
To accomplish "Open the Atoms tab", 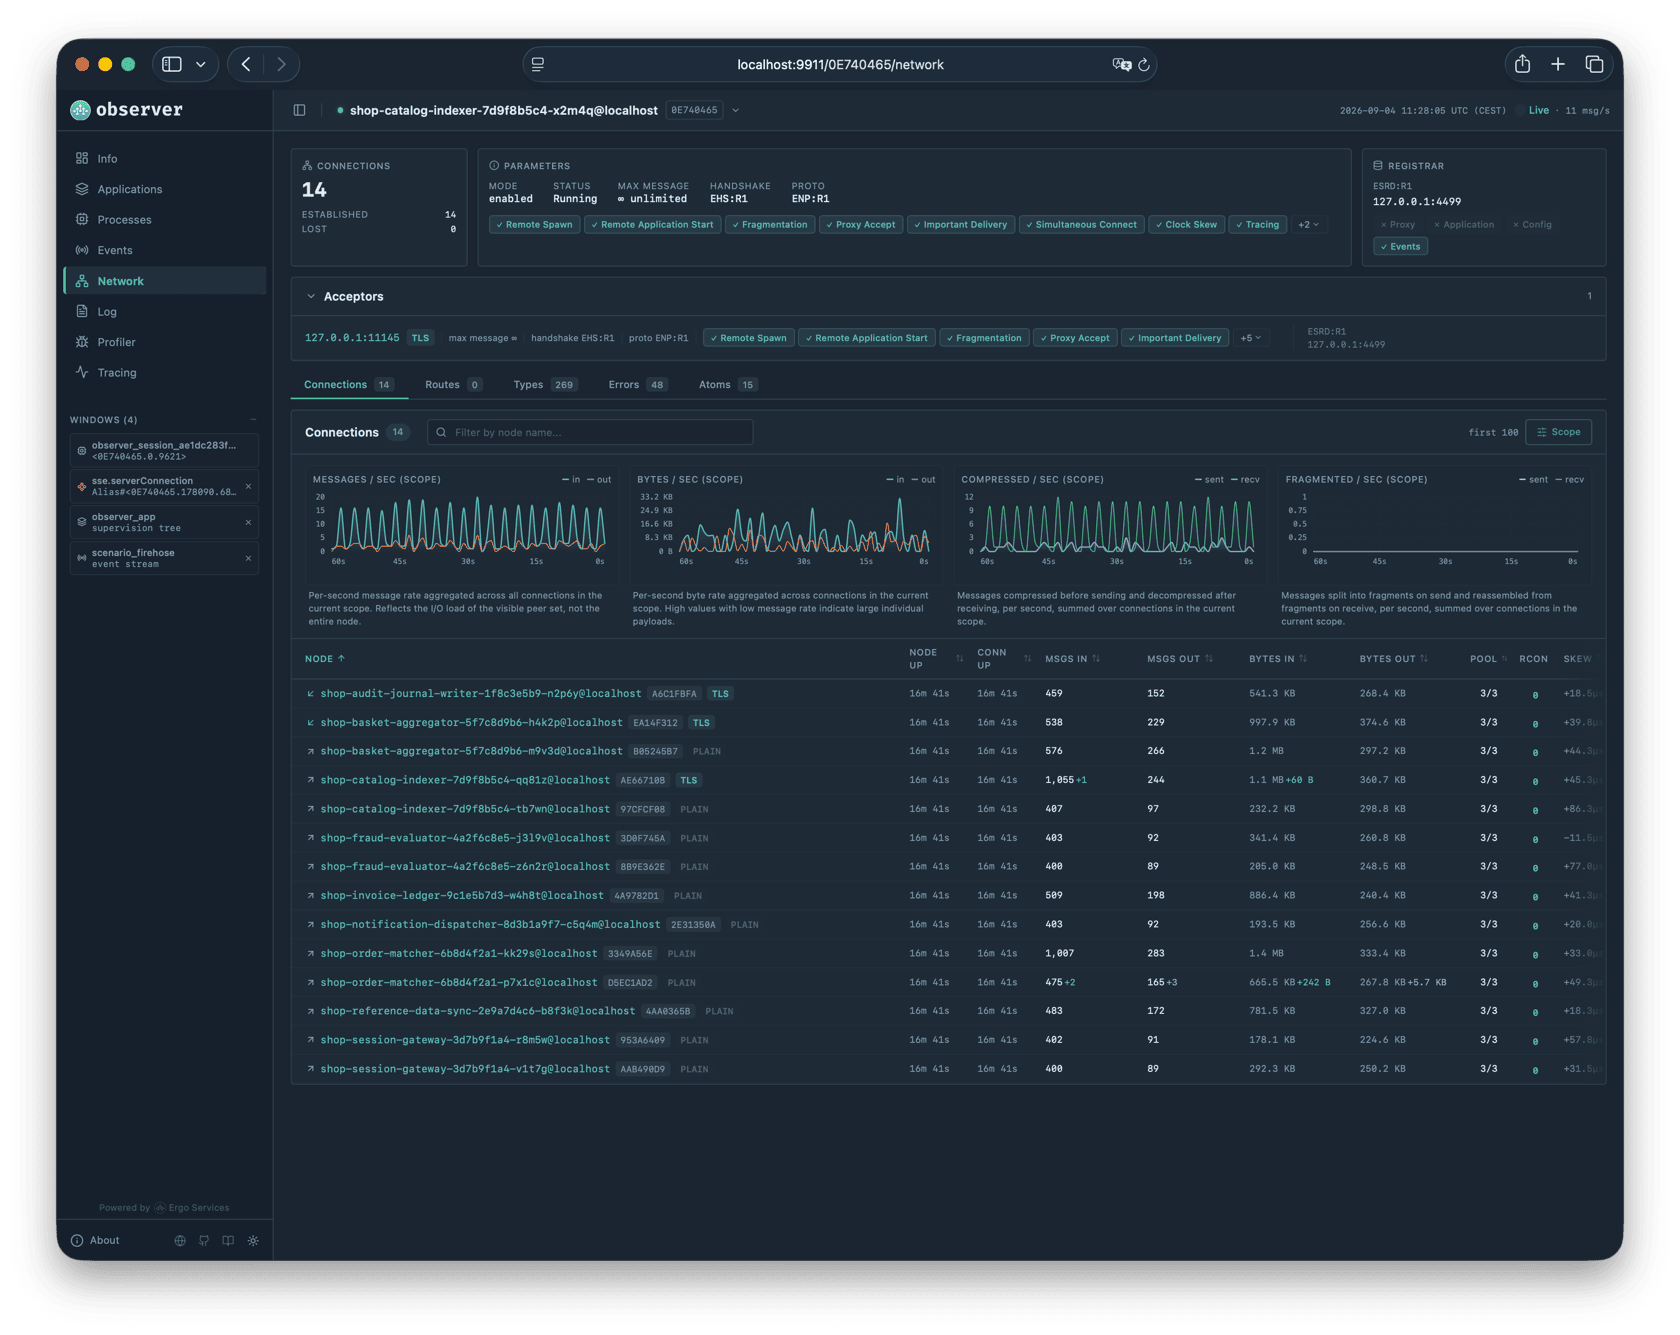I will tap(728, 385).
